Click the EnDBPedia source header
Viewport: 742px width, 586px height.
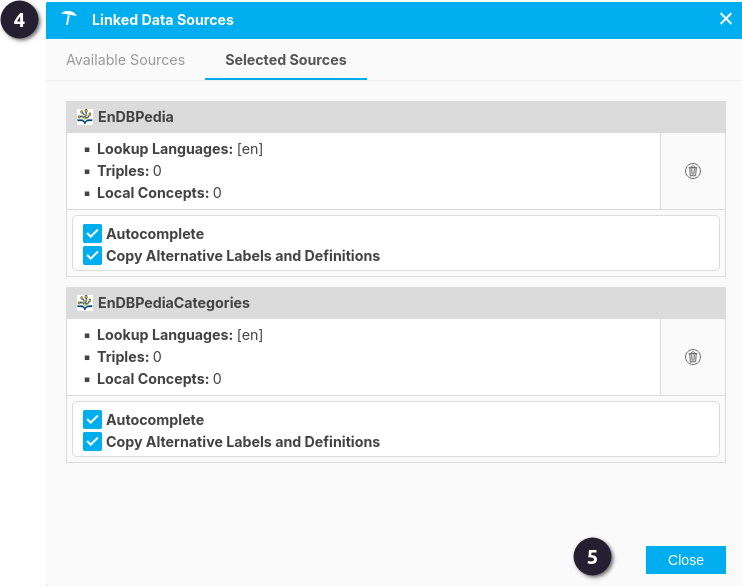(396, 117)
